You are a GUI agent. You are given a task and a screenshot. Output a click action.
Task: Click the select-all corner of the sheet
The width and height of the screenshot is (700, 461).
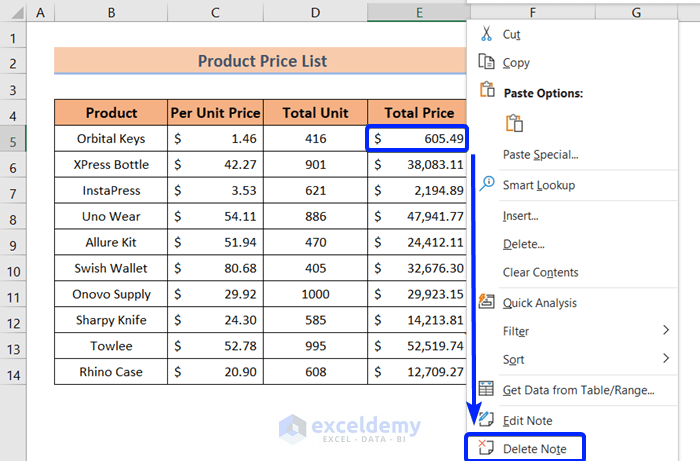(x=13, y=12)
